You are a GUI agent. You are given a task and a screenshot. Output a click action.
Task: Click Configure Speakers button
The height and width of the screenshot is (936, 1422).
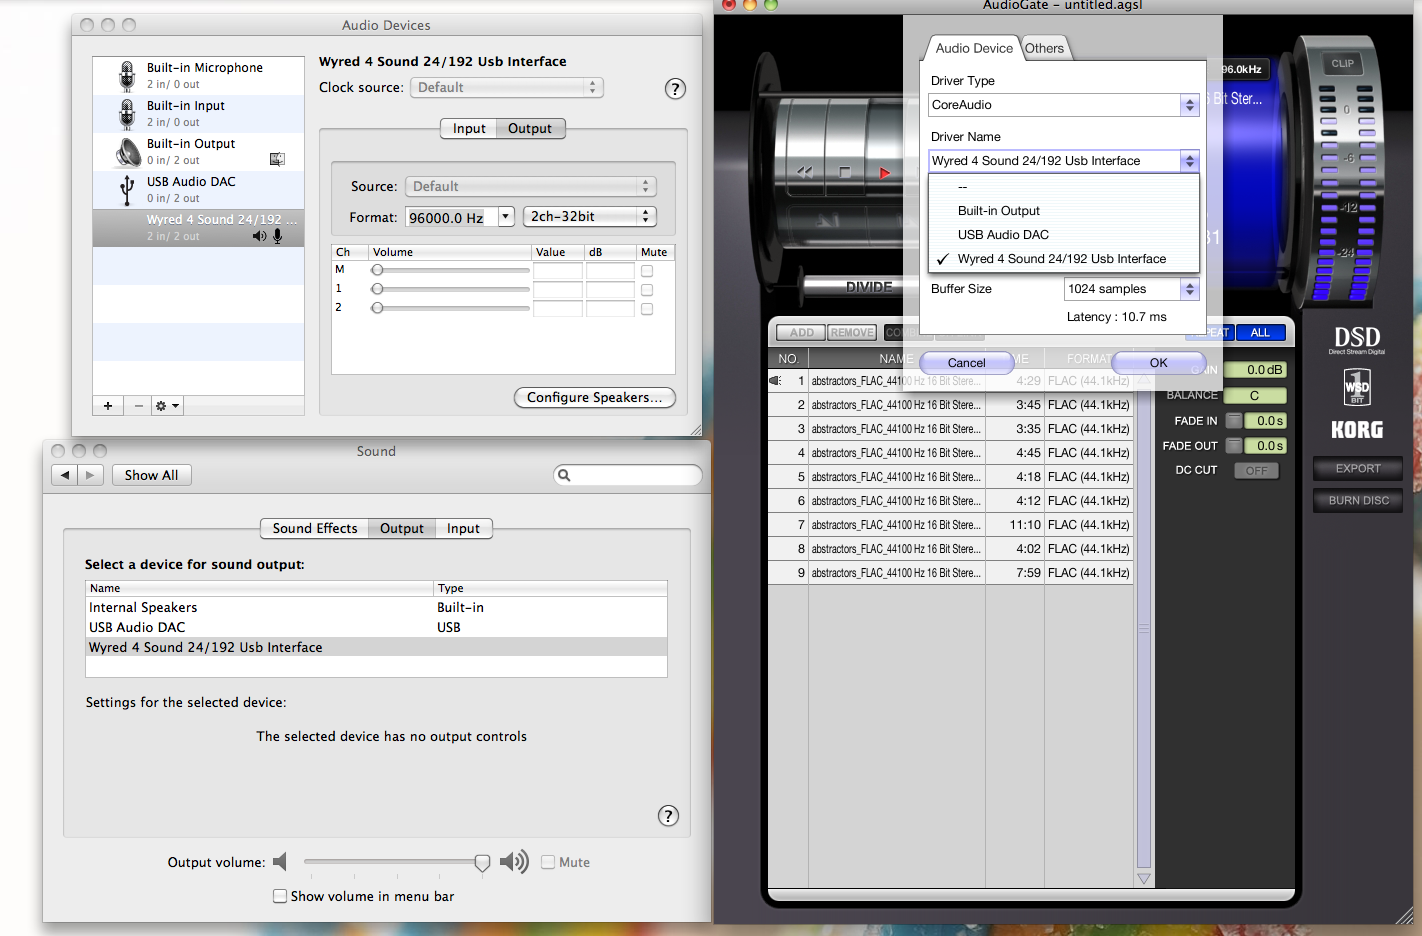[x=595, y=397]
